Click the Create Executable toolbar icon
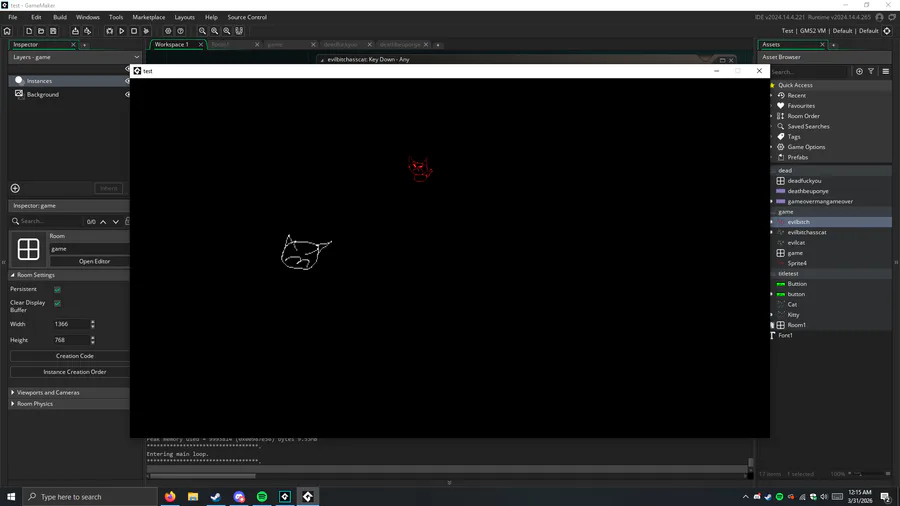 (x=75, y=31)
